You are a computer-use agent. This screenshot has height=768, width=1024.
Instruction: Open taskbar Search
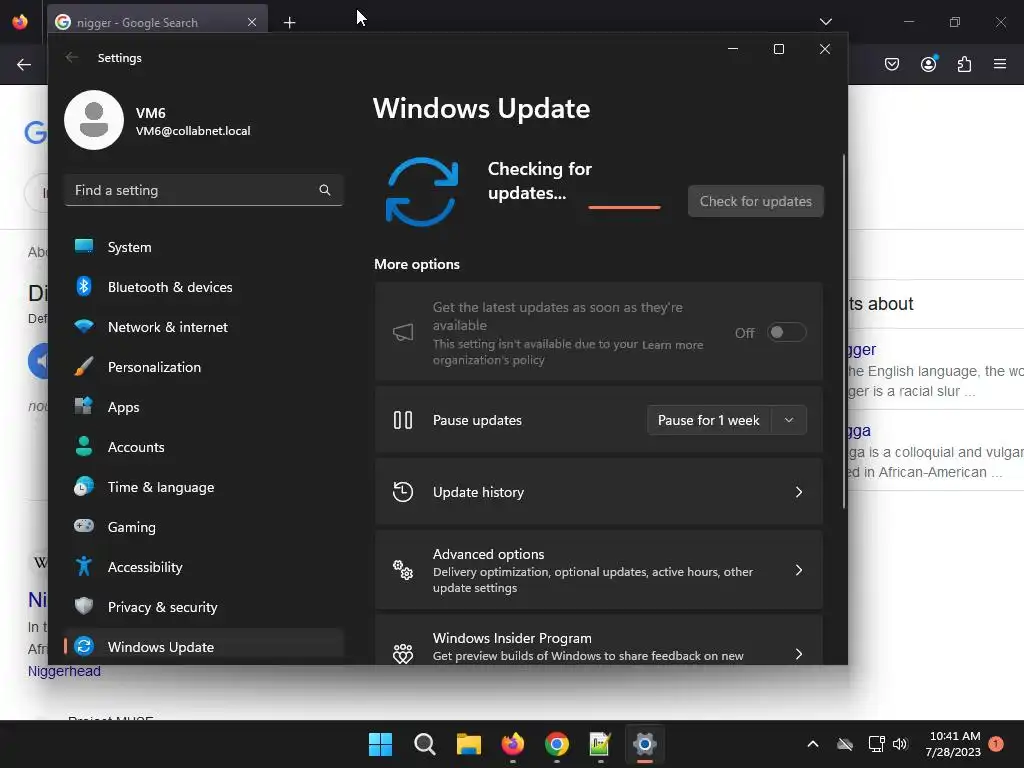click(424, 744)
